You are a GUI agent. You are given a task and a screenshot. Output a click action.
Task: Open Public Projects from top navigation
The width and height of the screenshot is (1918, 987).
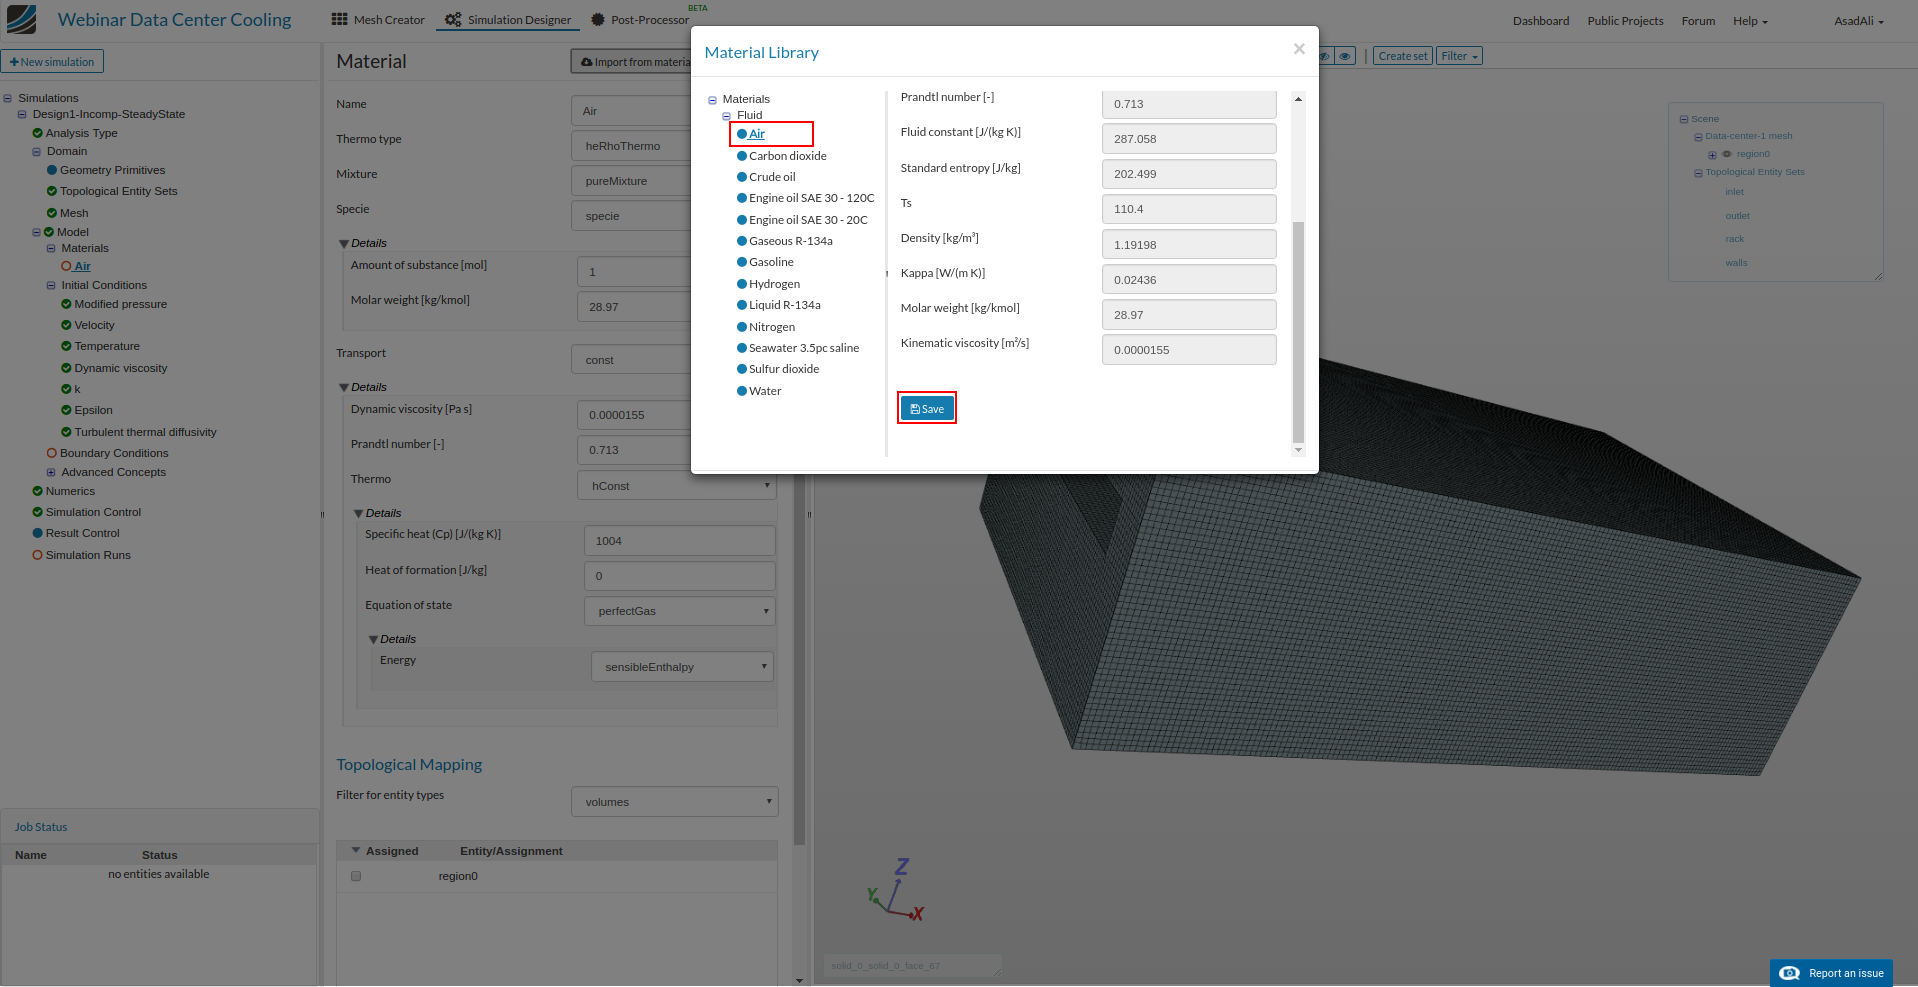pos(1625,21)
